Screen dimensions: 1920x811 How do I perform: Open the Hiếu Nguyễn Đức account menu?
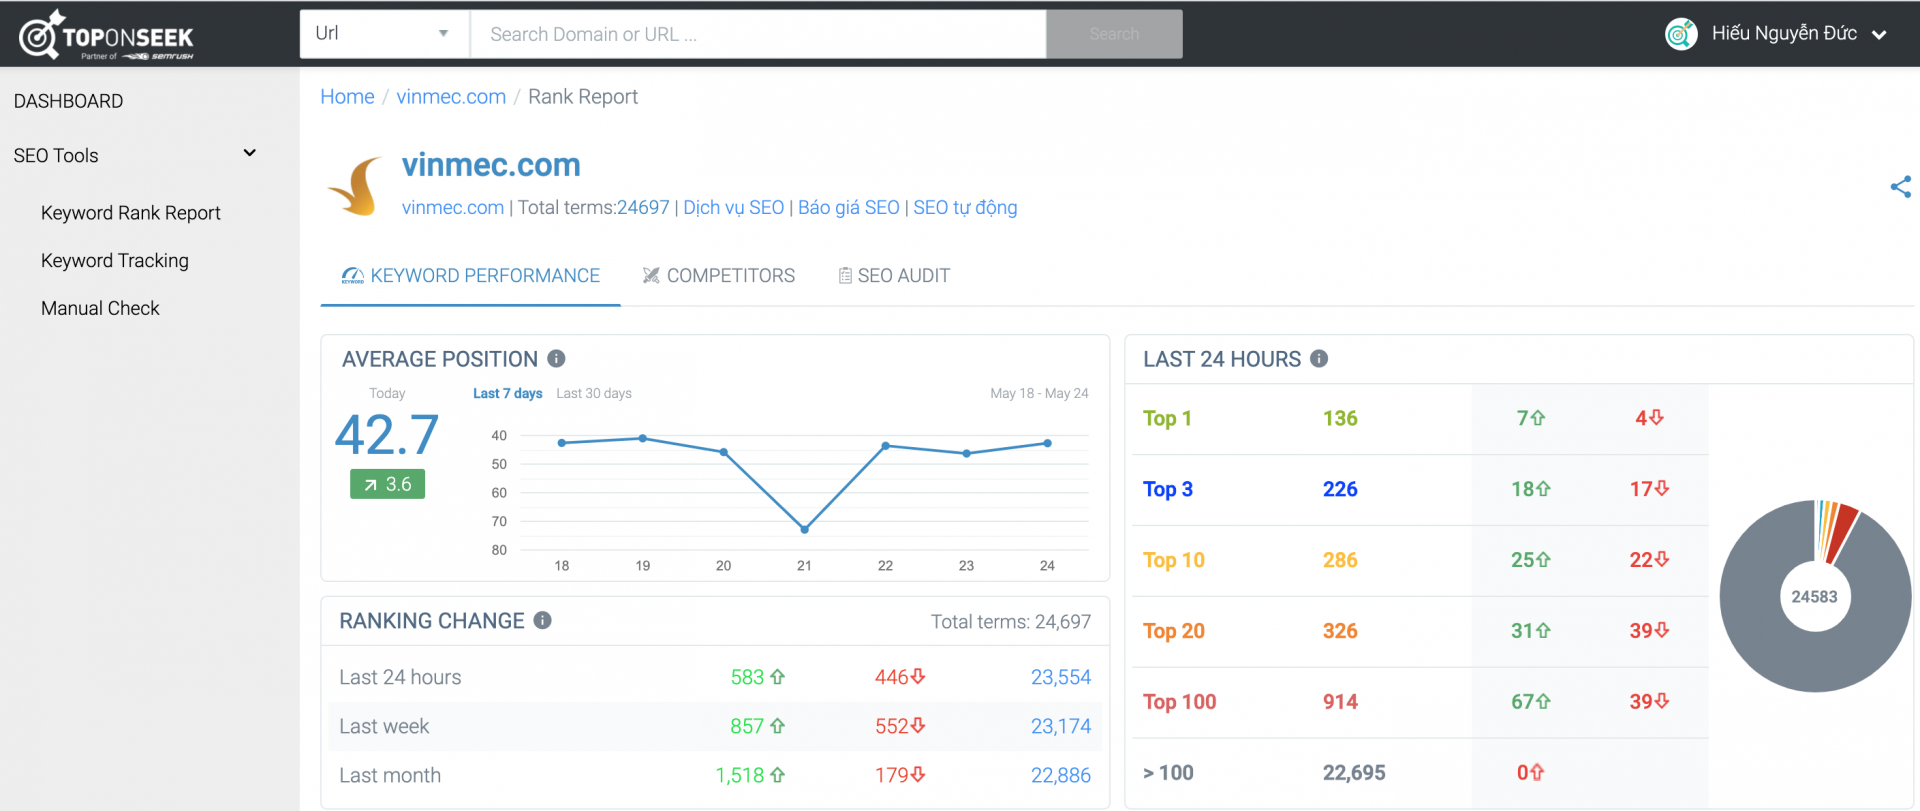pos(1785,34)
